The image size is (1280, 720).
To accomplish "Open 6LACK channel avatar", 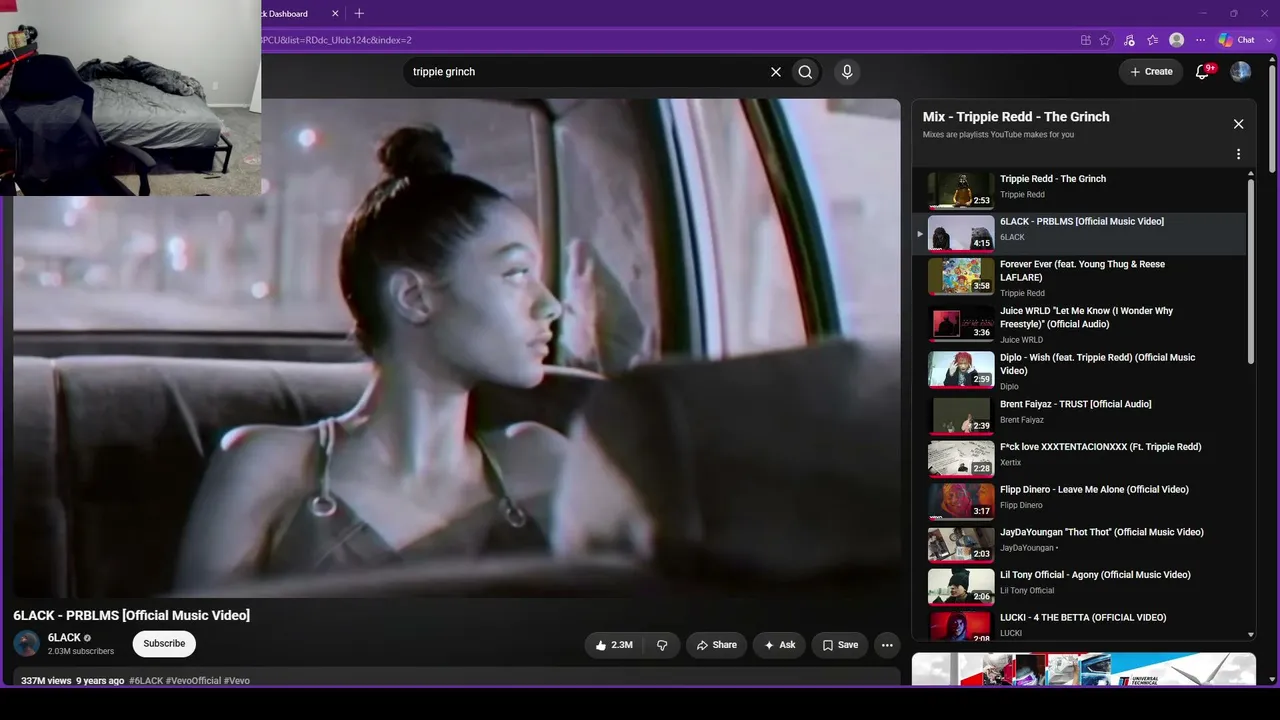I will [x=27, y=644].
